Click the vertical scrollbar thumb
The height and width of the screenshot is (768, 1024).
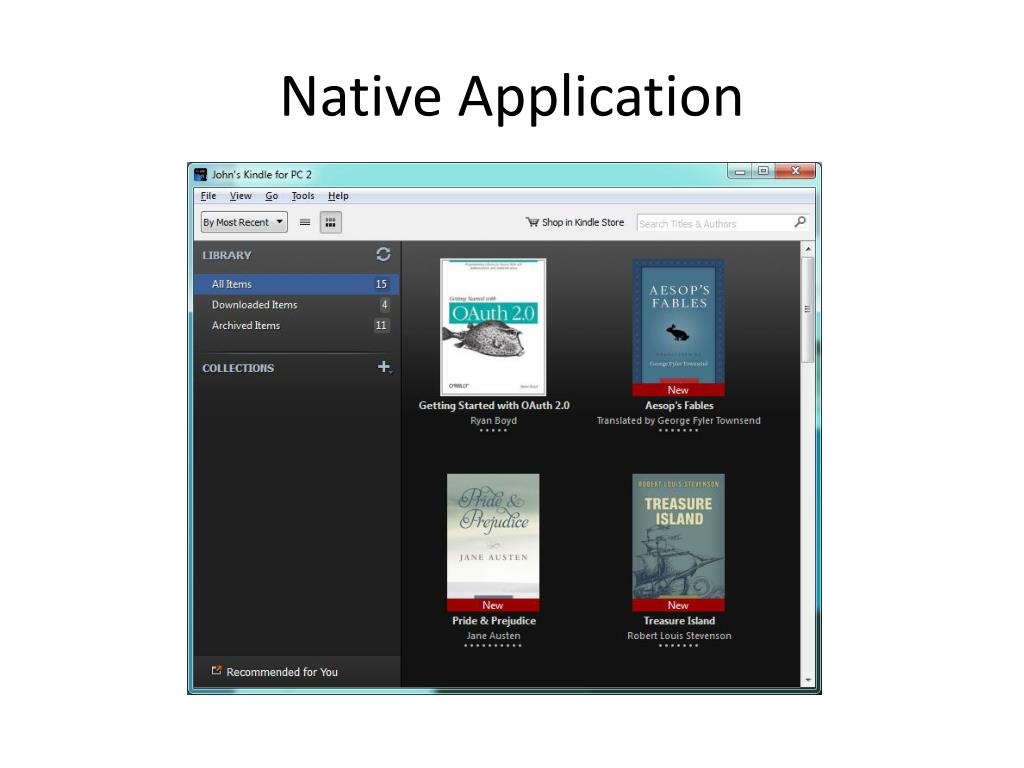pos(808,309)
